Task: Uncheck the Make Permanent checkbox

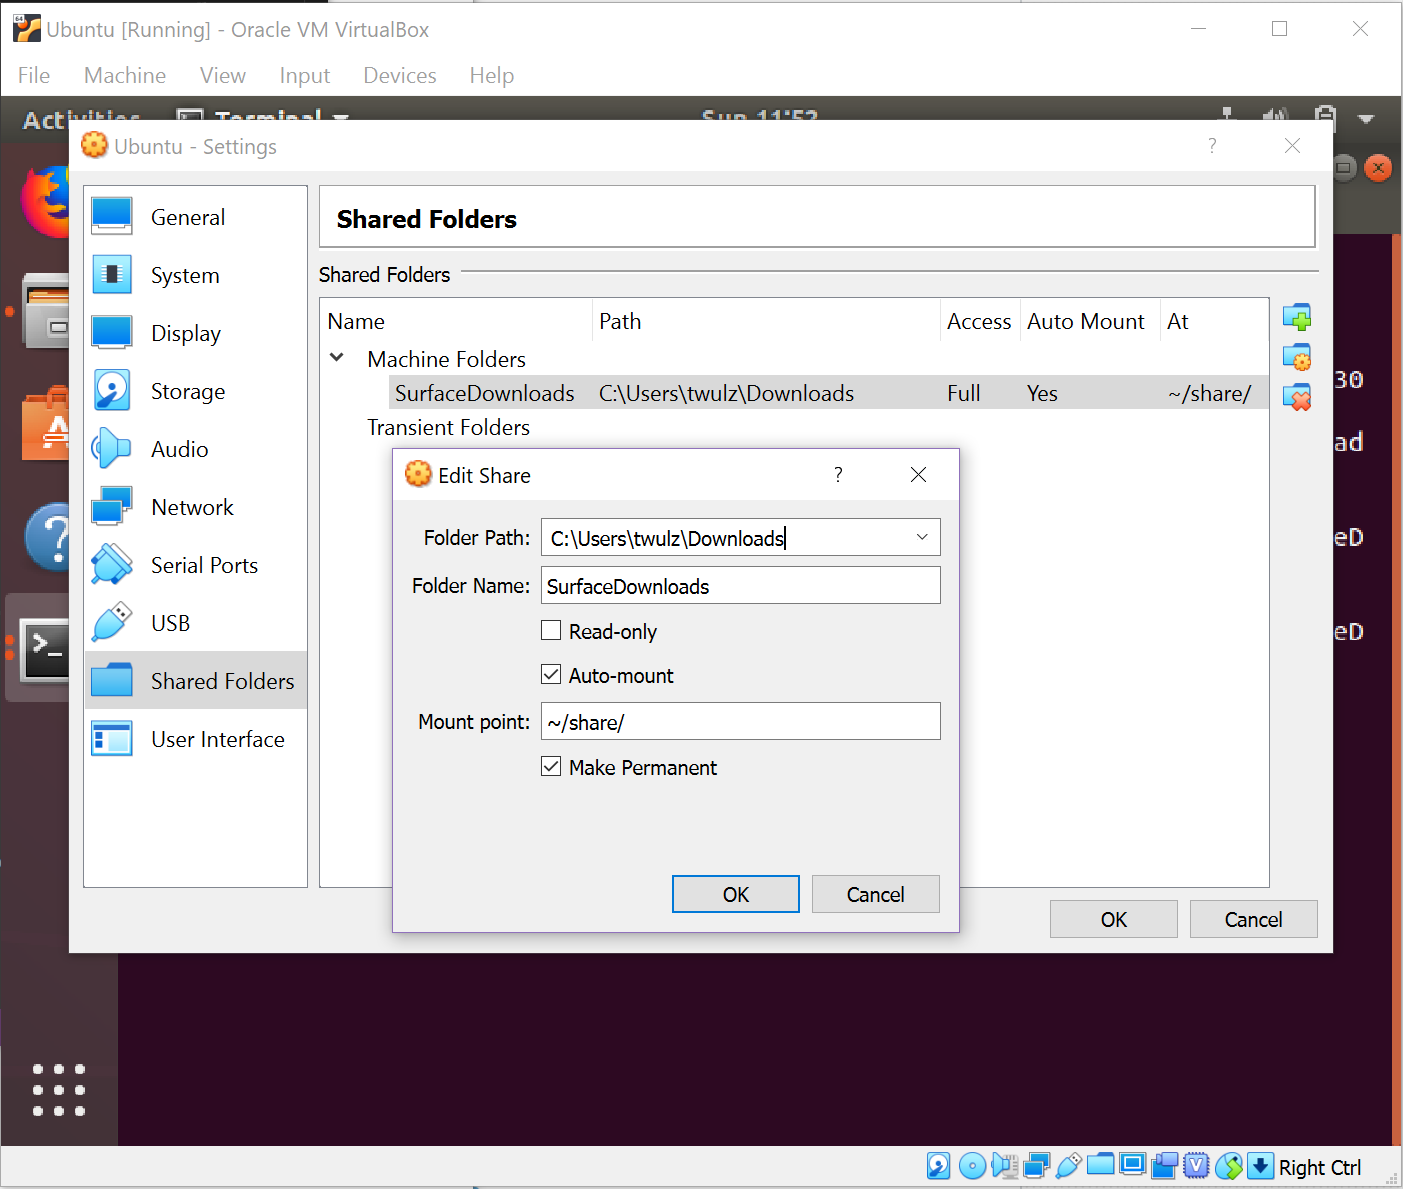Action: click(551, 766)
